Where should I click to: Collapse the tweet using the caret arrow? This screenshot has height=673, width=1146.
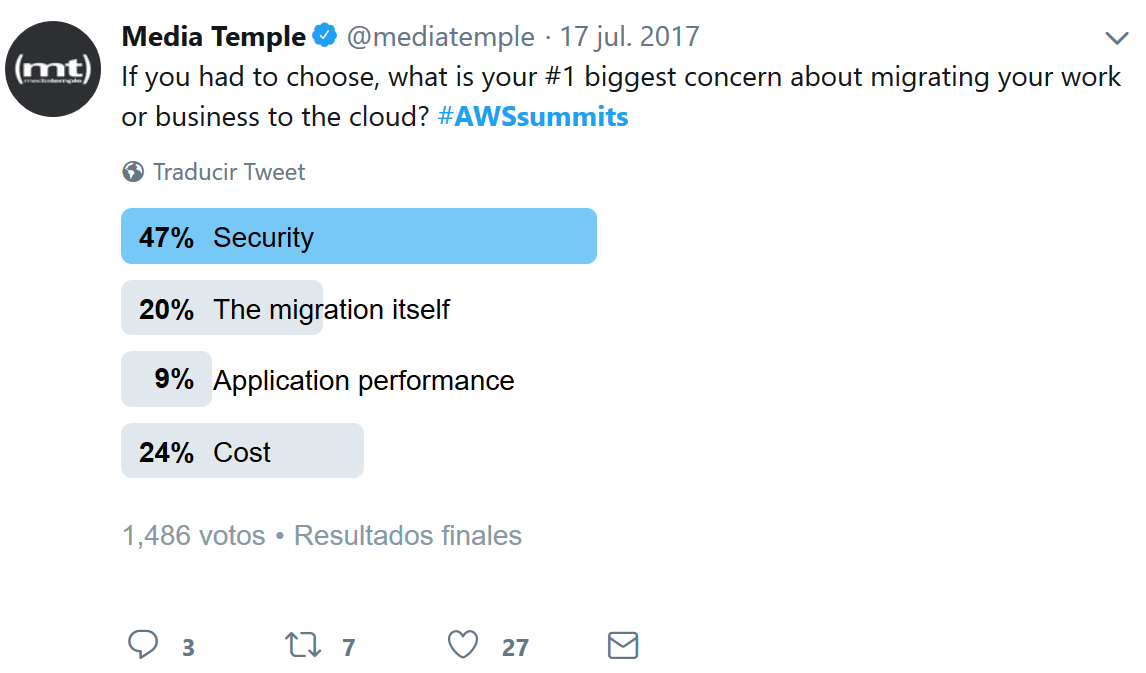click(x=1117, y=38)
